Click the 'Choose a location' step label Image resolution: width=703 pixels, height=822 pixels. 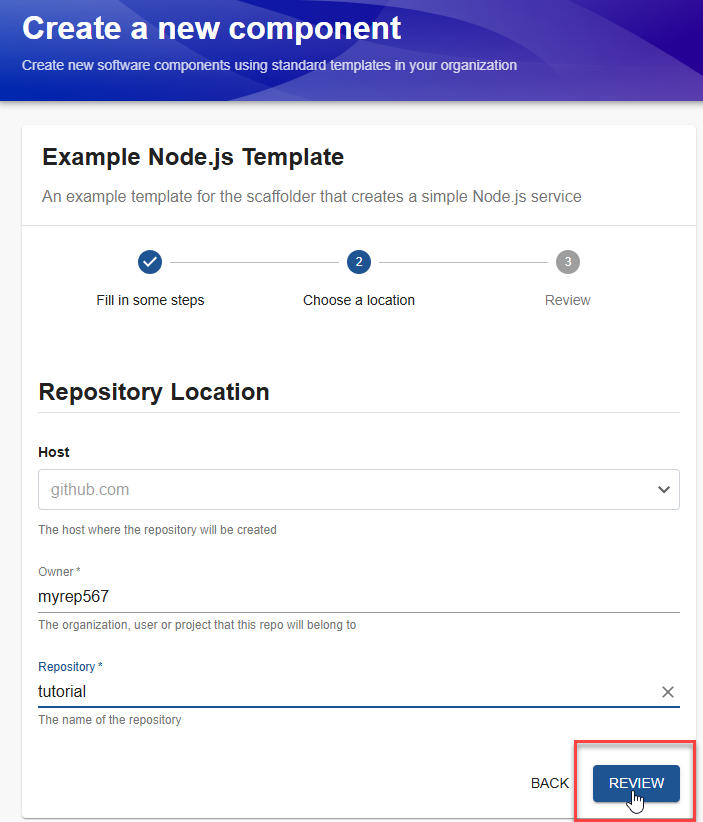359,299
